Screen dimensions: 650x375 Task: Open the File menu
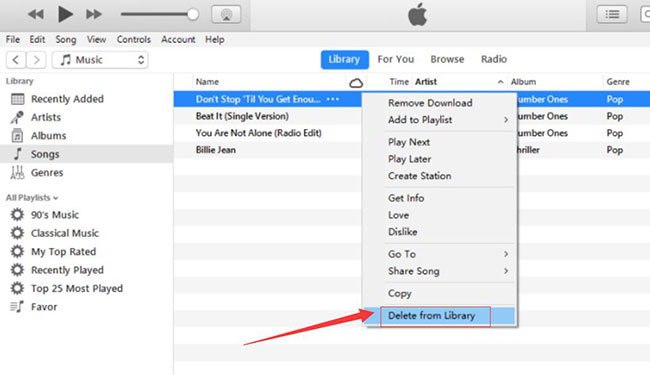click(13, 39)
